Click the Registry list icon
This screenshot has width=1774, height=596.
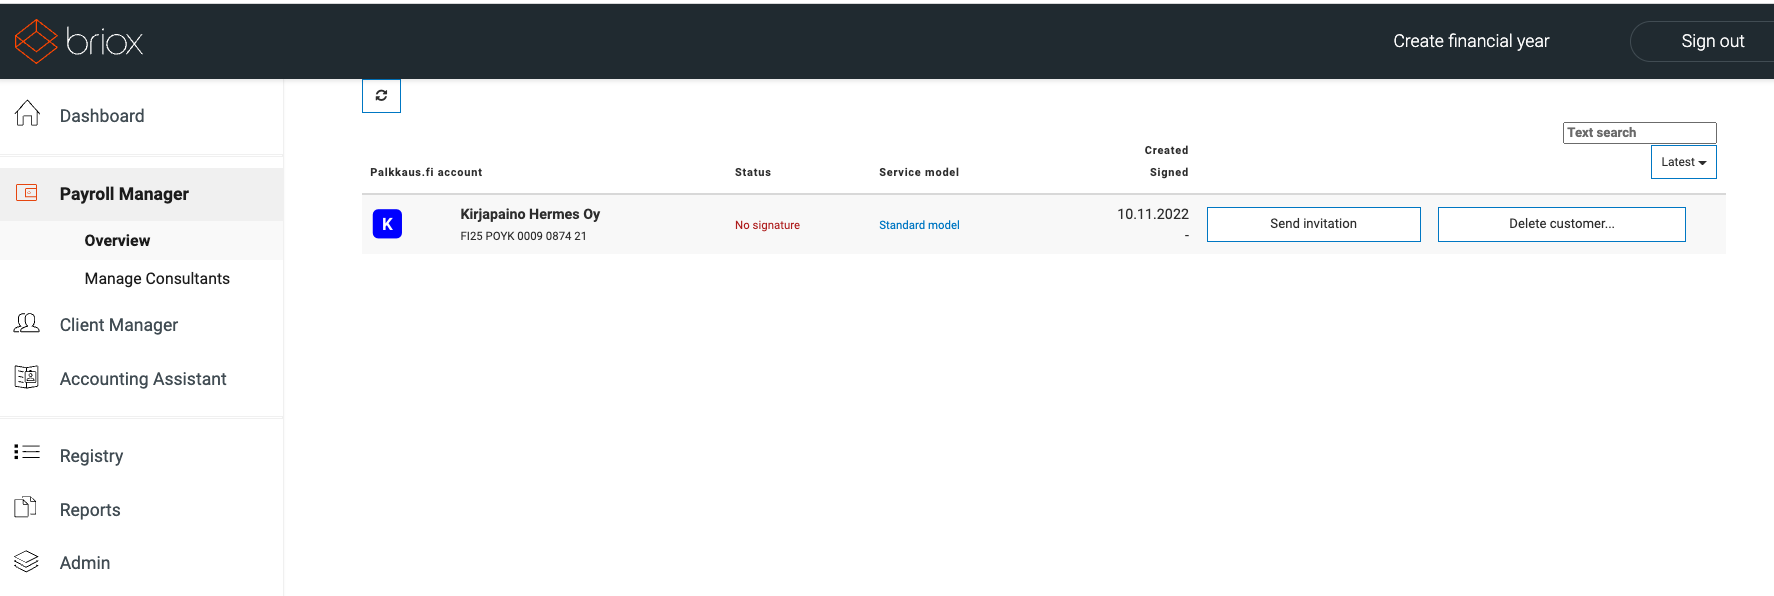pos(27,453)
